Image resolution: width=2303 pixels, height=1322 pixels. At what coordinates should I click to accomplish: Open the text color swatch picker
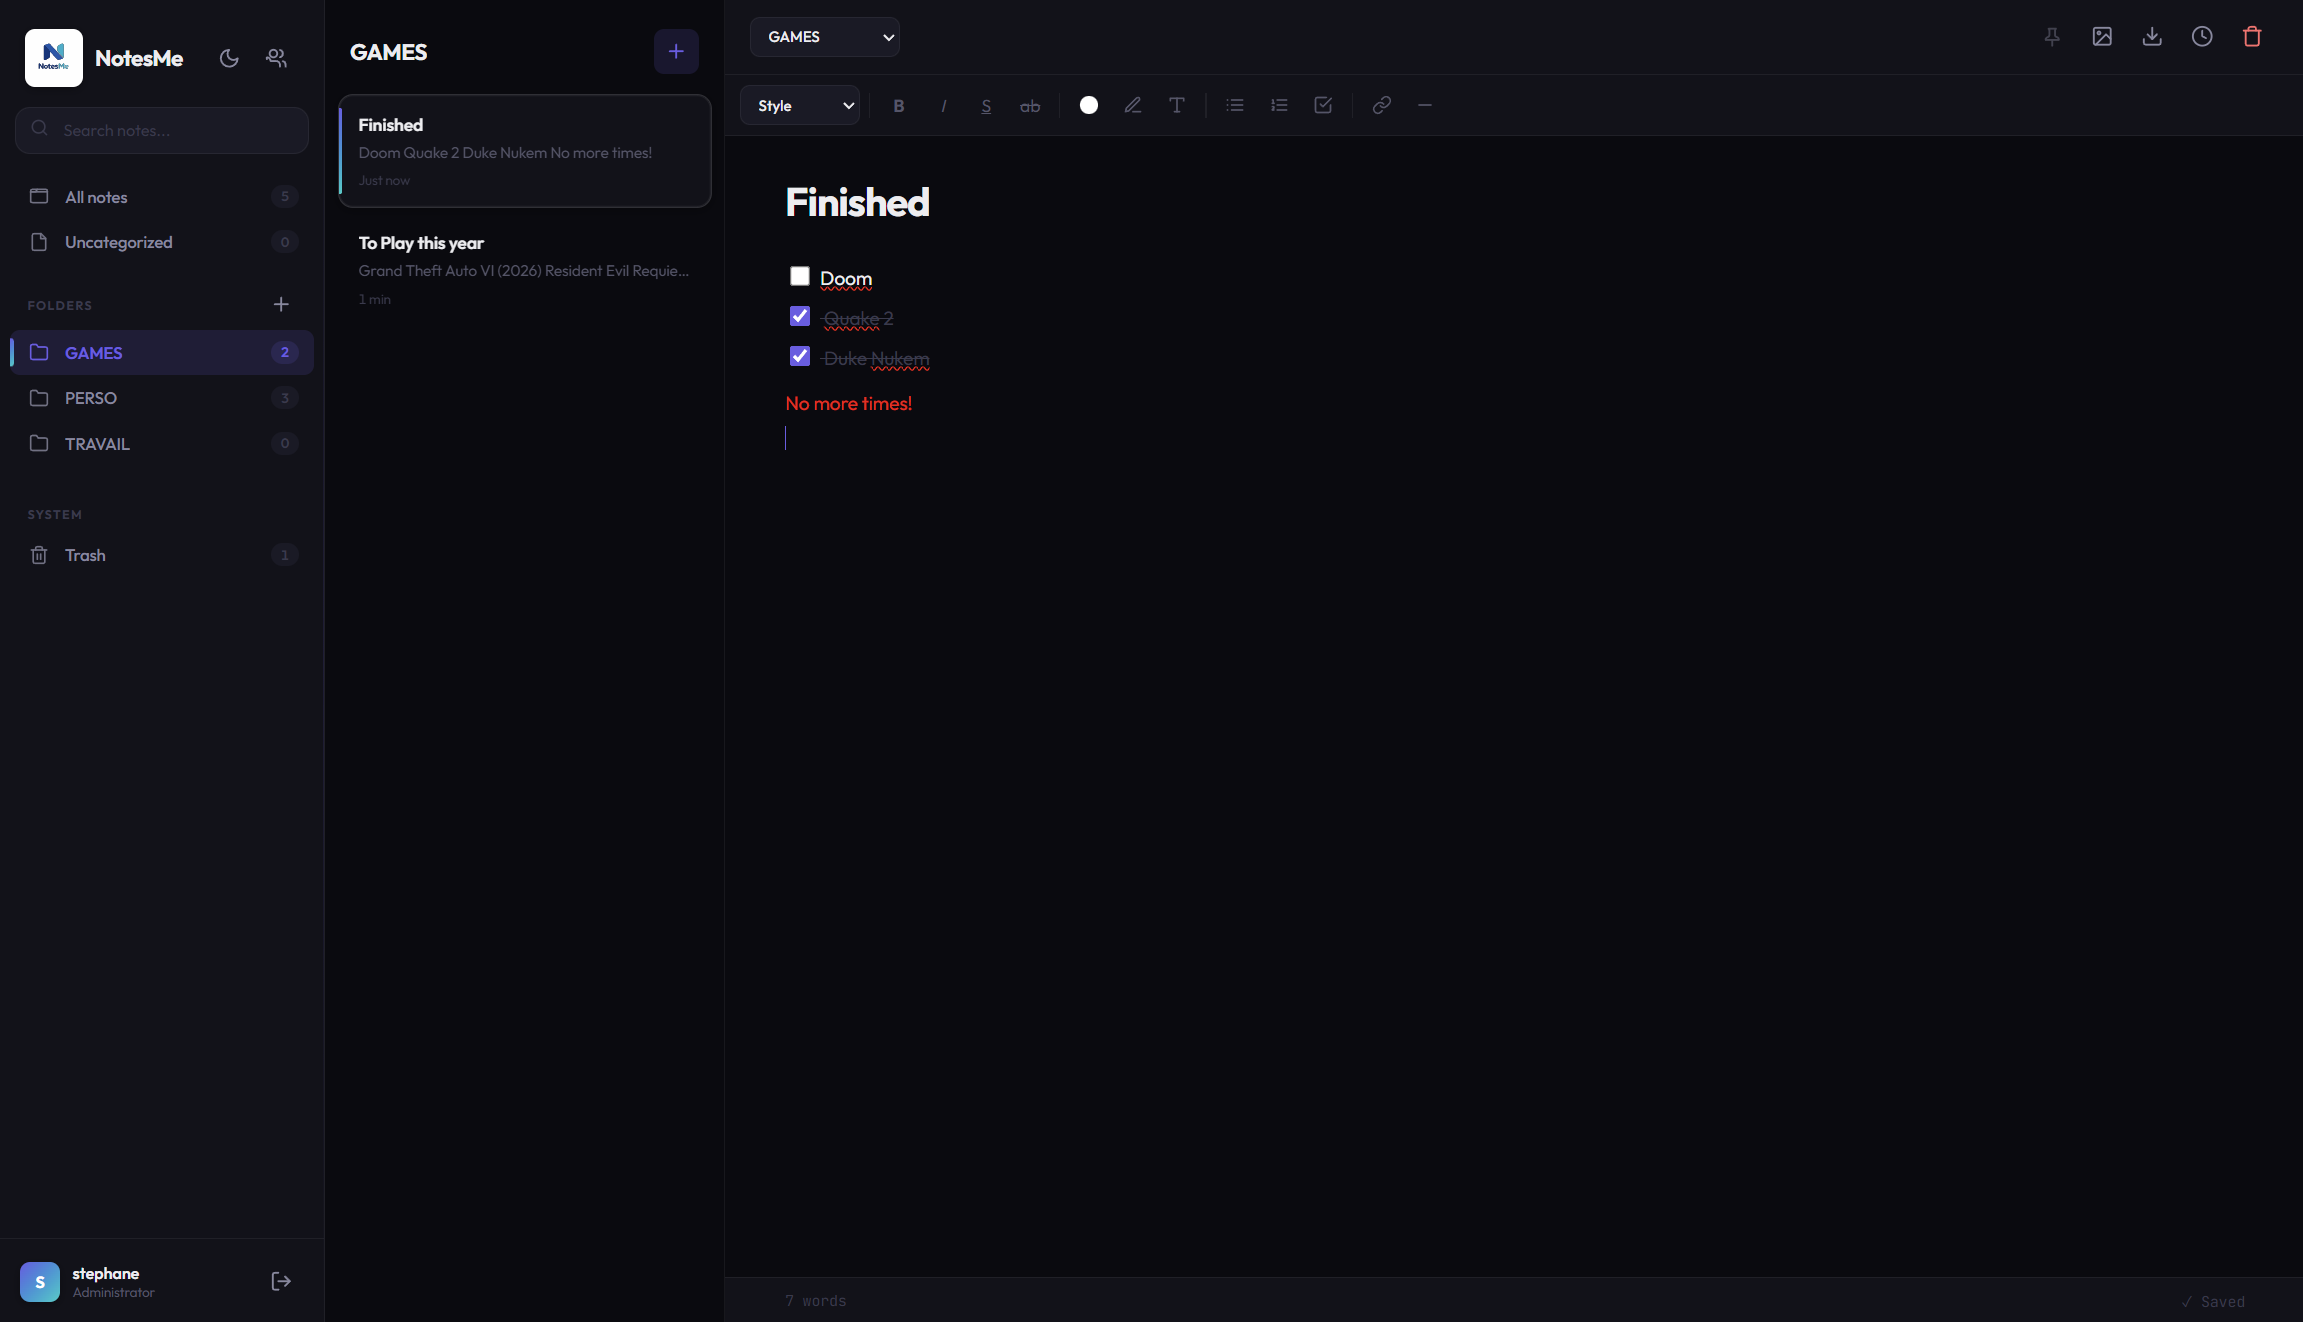click(x=1087, y=105)
